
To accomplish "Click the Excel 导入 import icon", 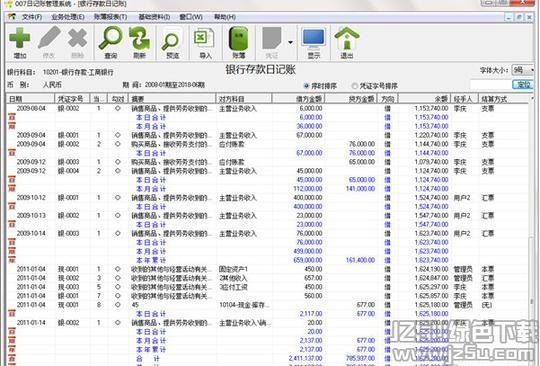I will click(204, 39).
